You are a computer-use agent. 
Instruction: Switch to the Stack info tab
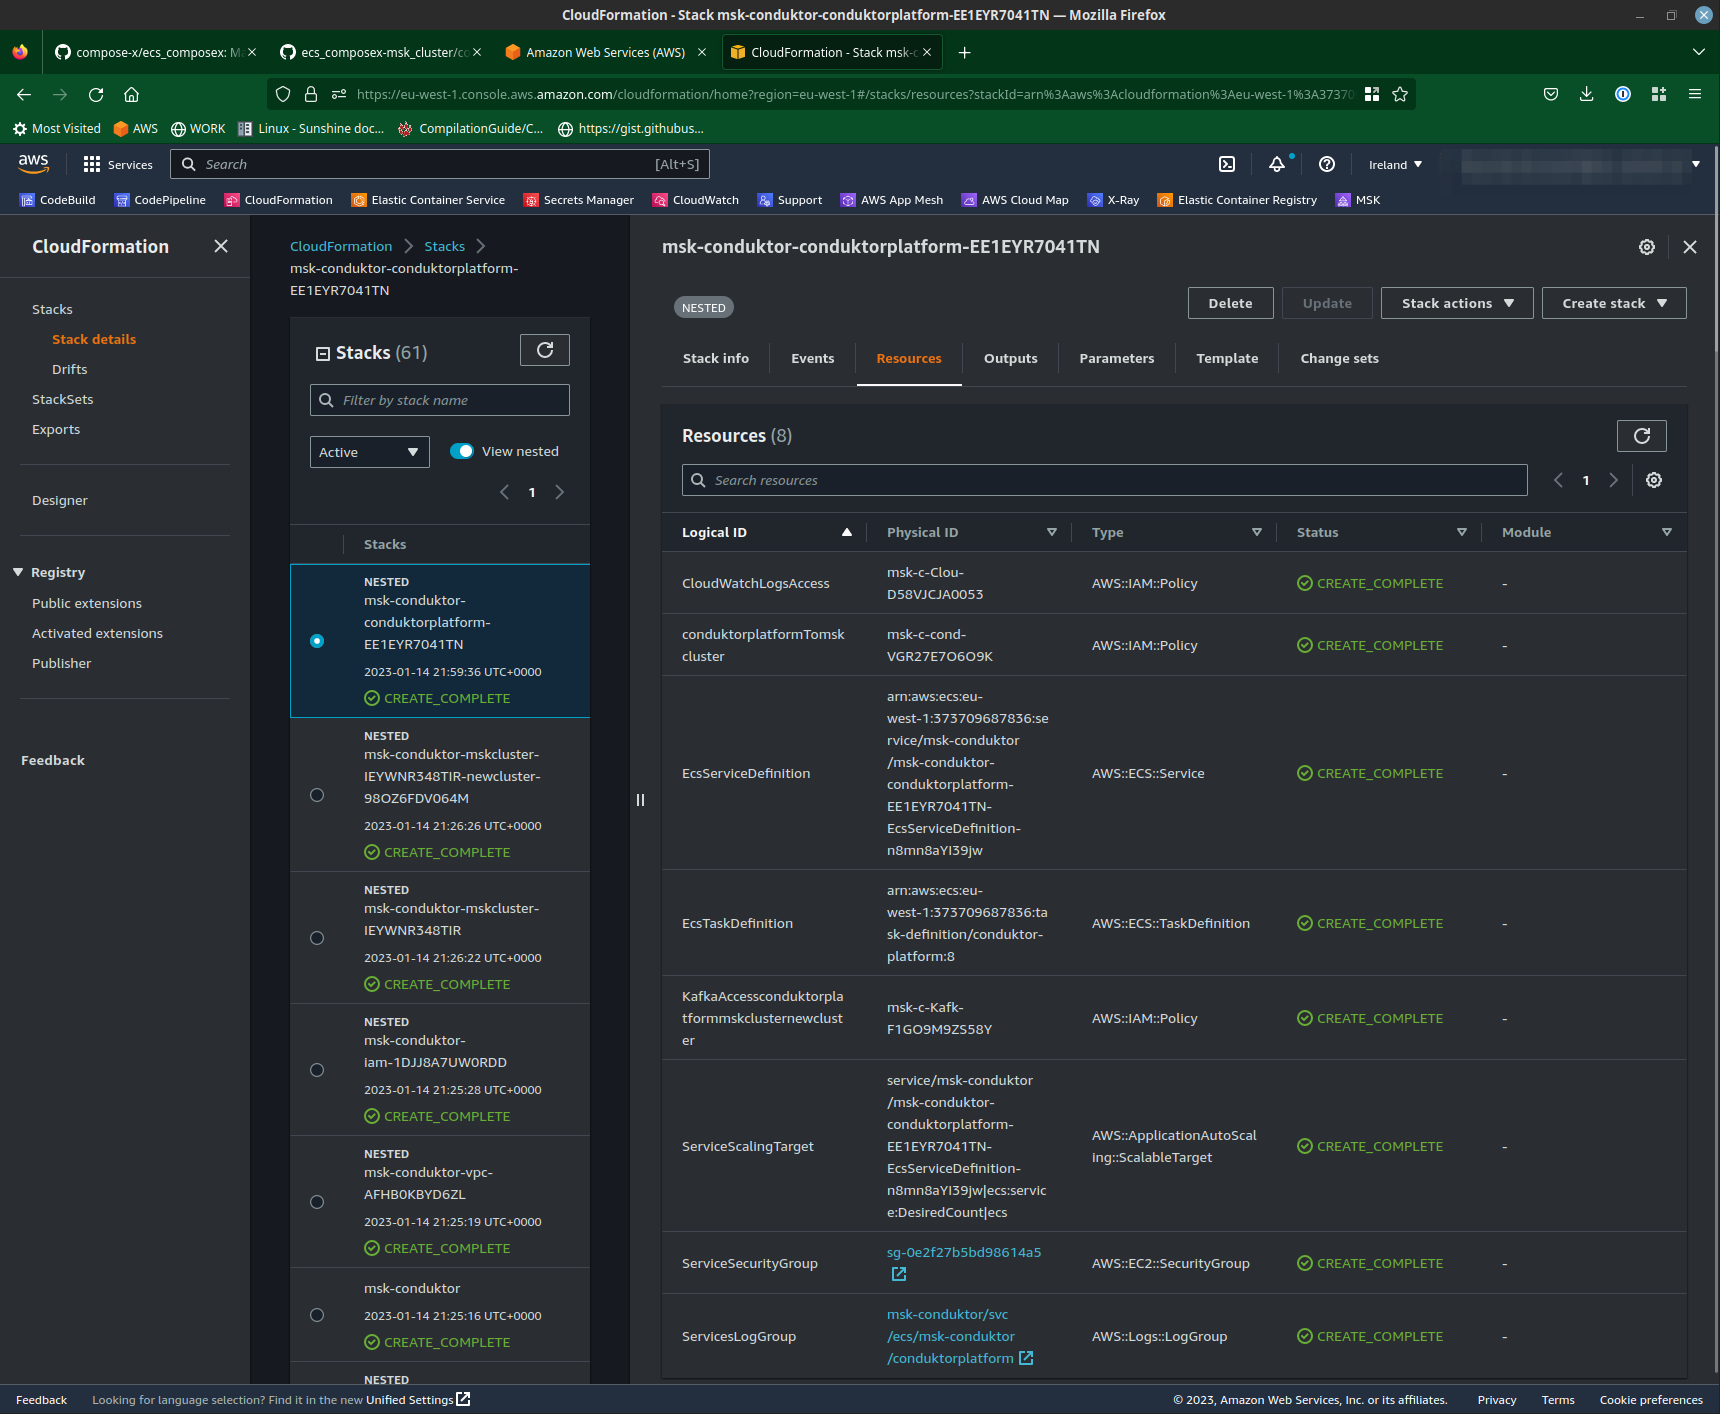[x=716, y=358]
